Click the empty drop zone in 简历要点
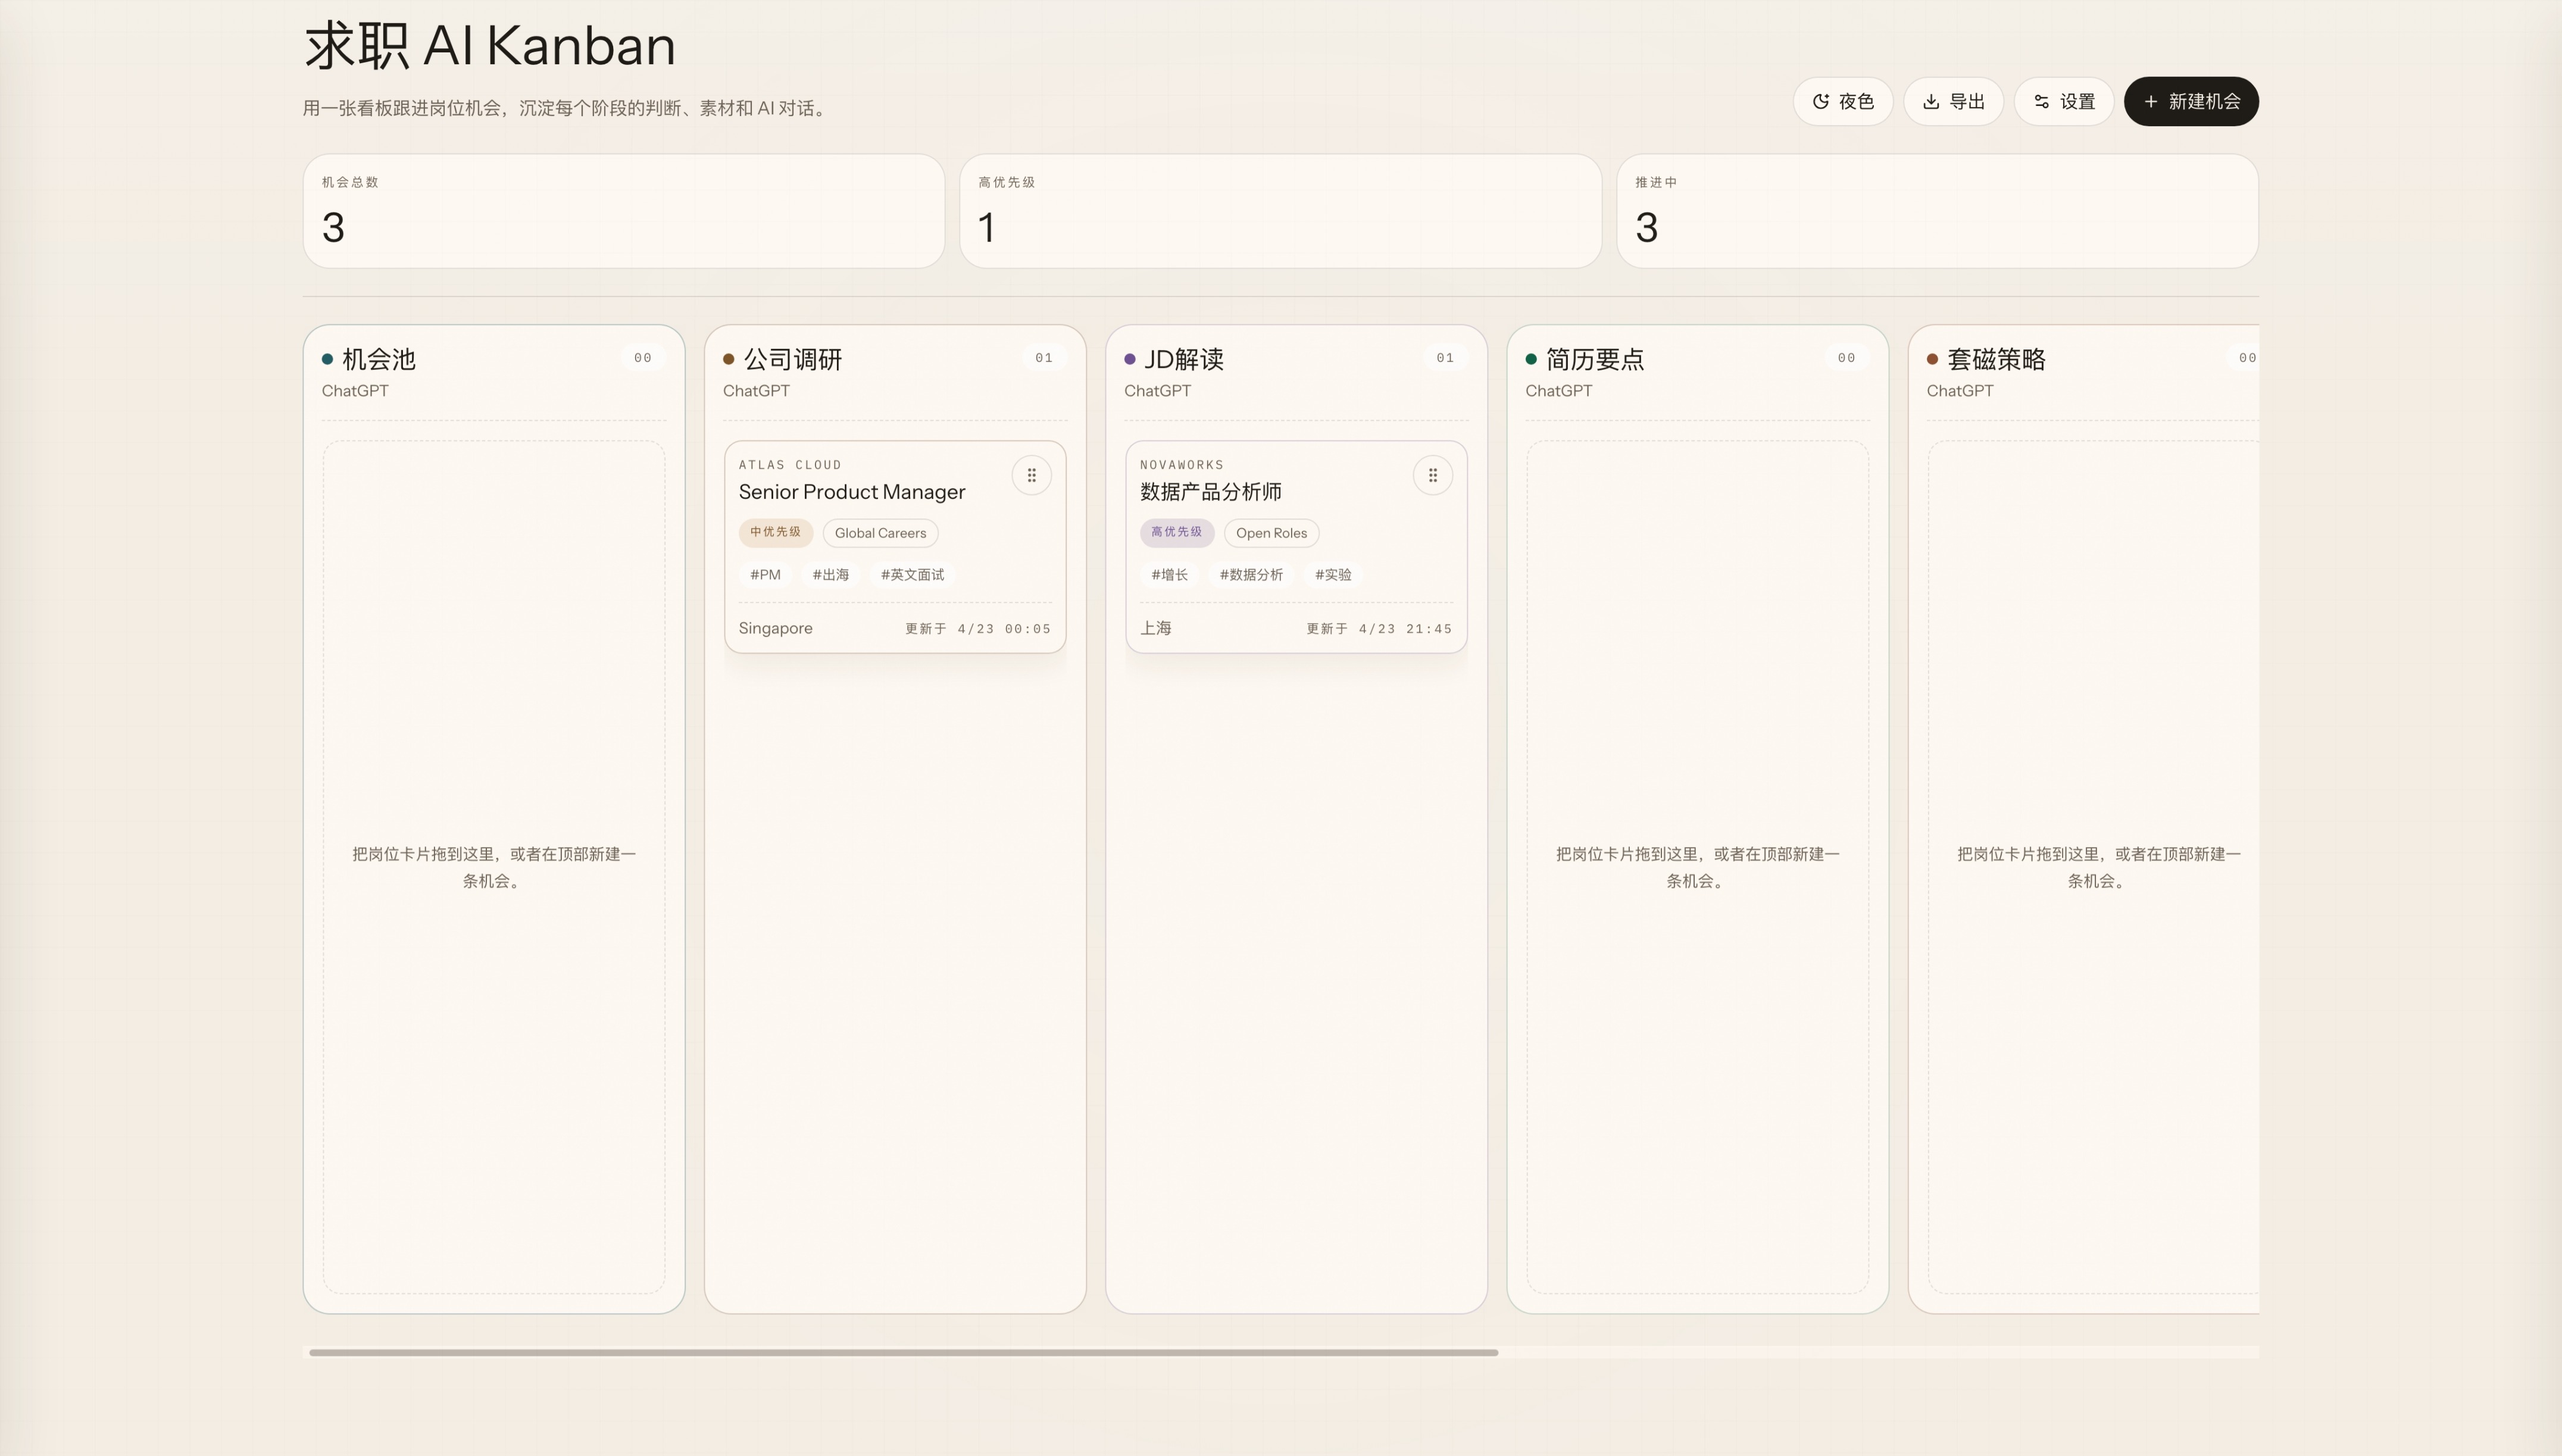The image size is (2562, 1456). (x=1697, y=867)
